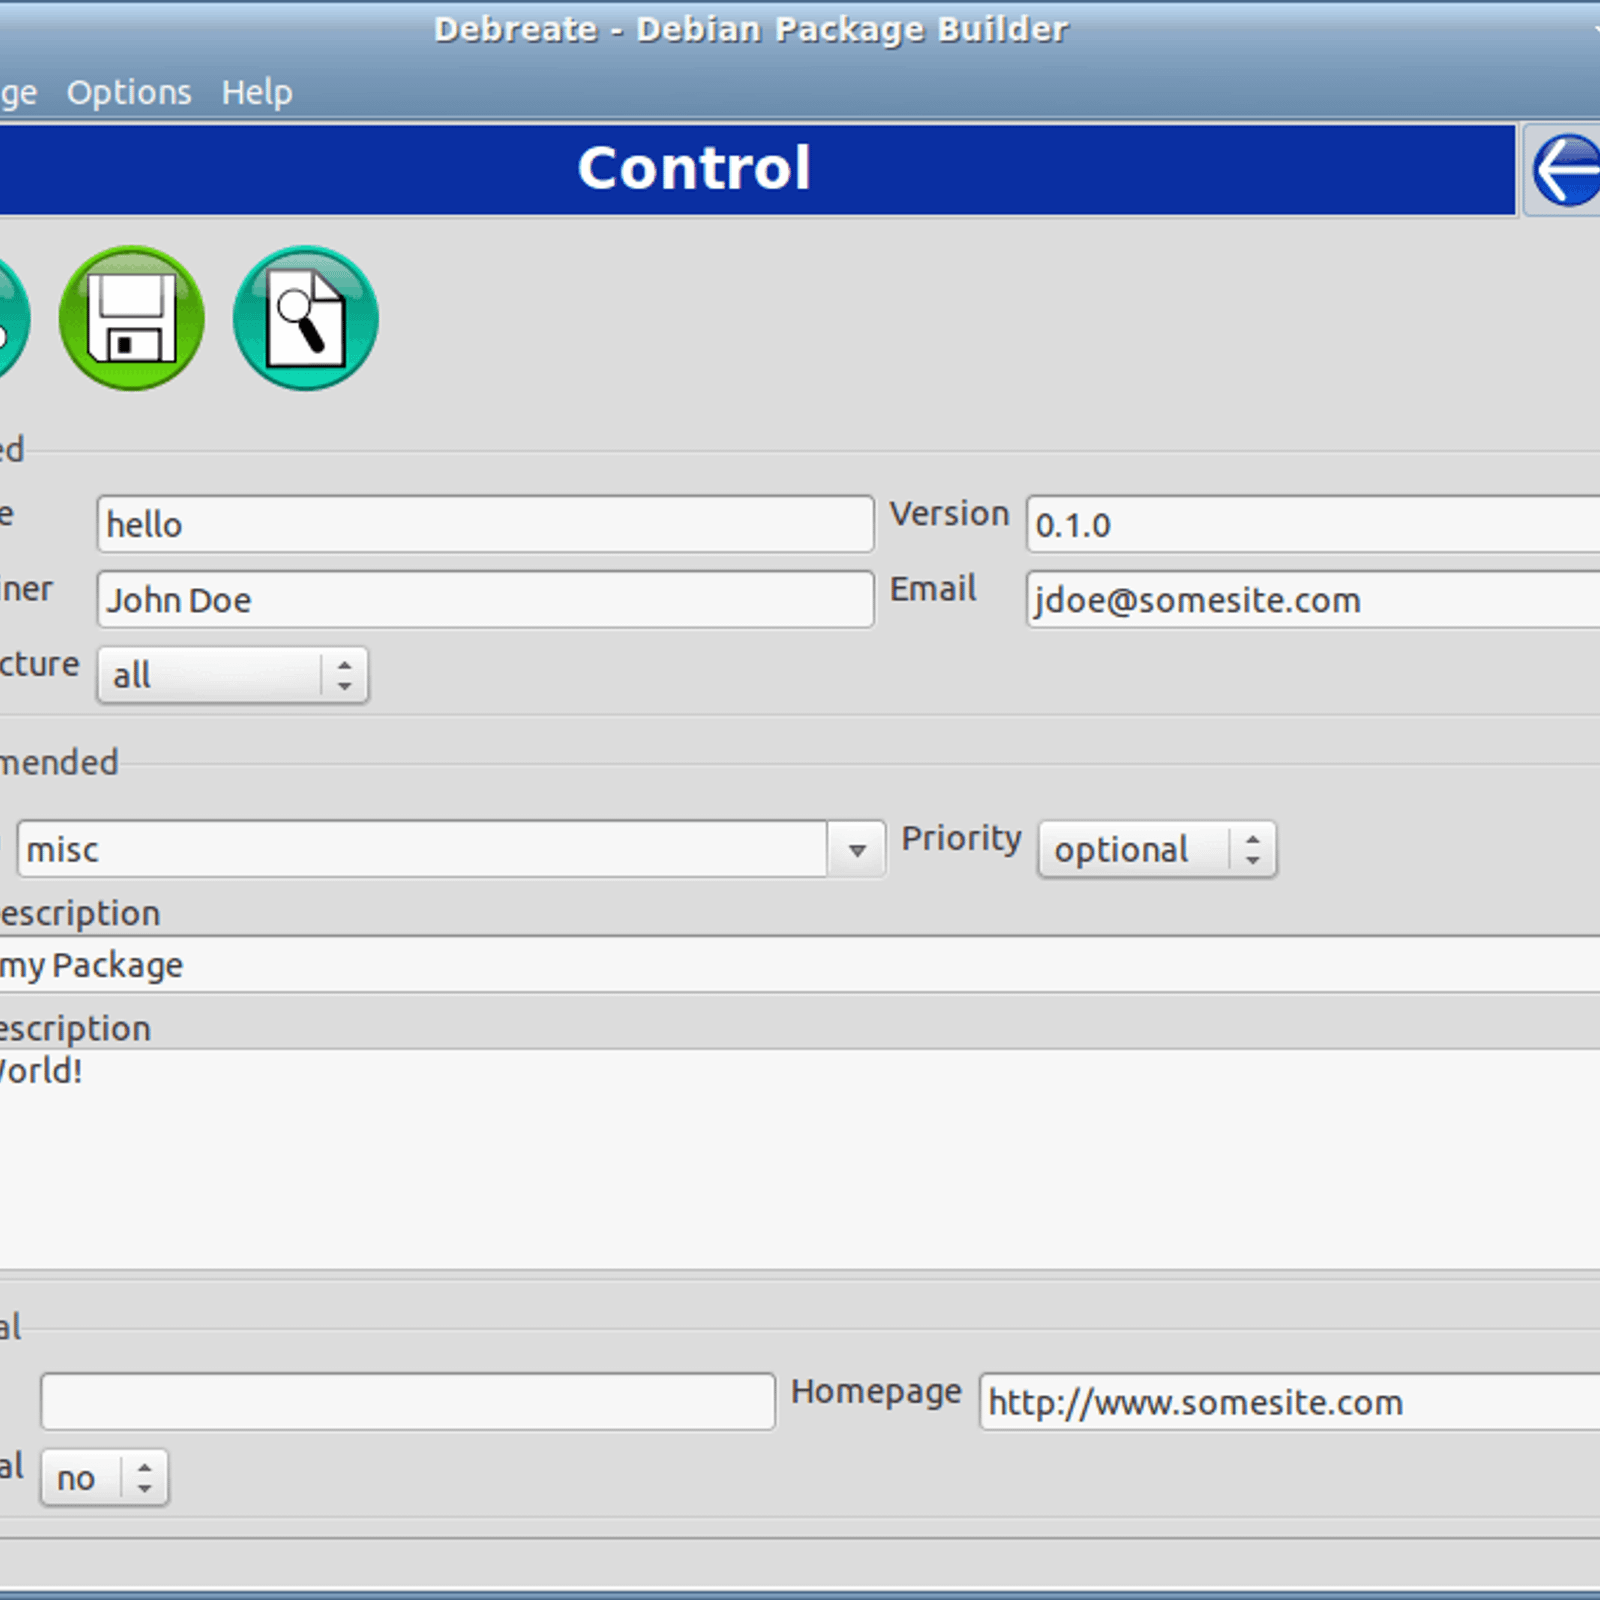Click the blue back arrow button
The height and width of the screenshot is (1600, 1600).
click(1564, 170)
